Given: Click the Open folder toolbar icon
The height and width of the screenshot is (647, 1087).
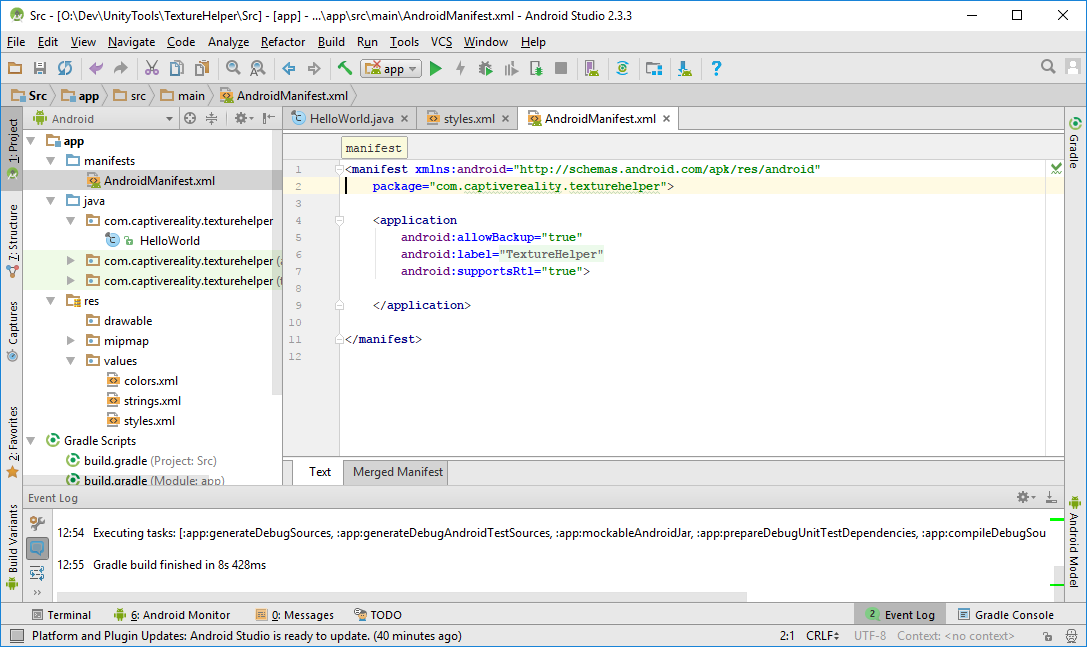Looking at the screenshot, I should coord(15,68).
